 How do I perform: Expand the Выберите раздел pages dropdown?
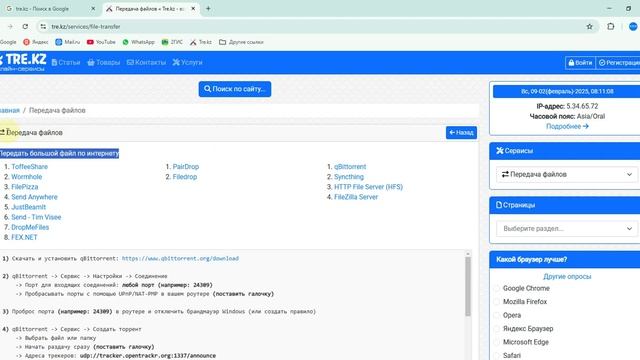(567, 229)
